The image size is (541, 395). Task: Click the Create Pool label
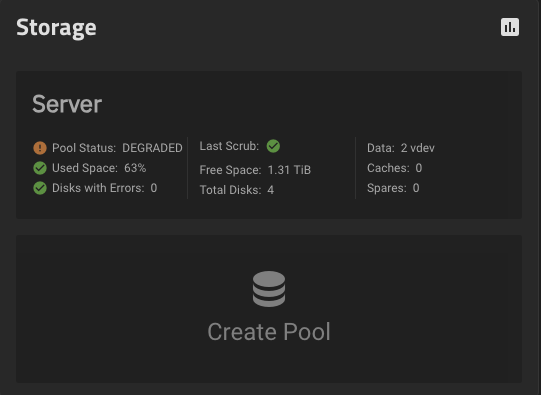click(x=269, y=332)
